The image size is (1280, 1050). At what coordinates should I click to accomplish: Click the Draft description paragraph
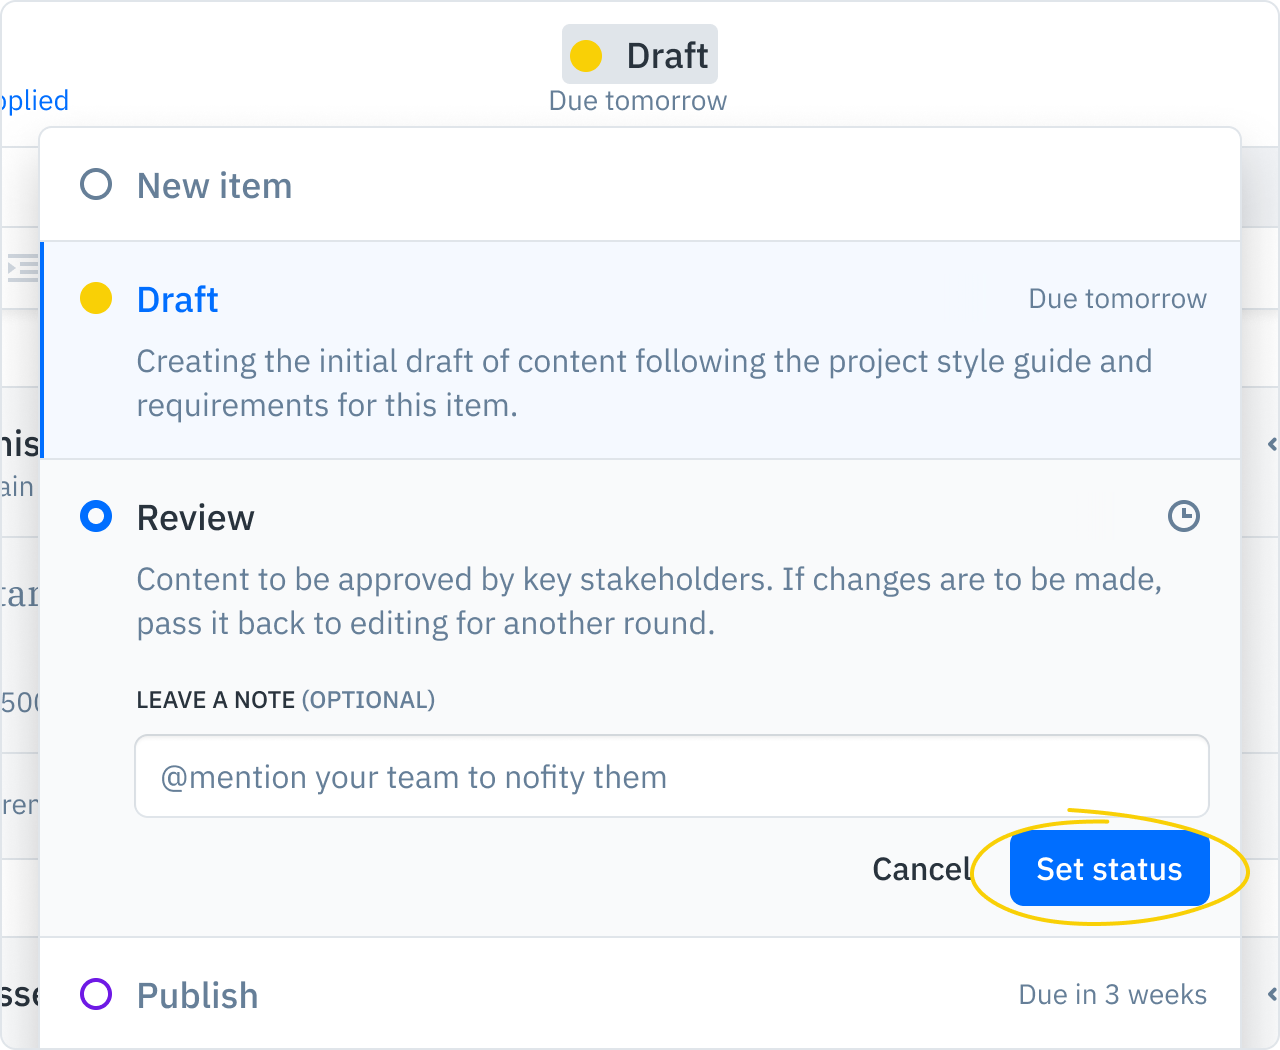(644, 383)
